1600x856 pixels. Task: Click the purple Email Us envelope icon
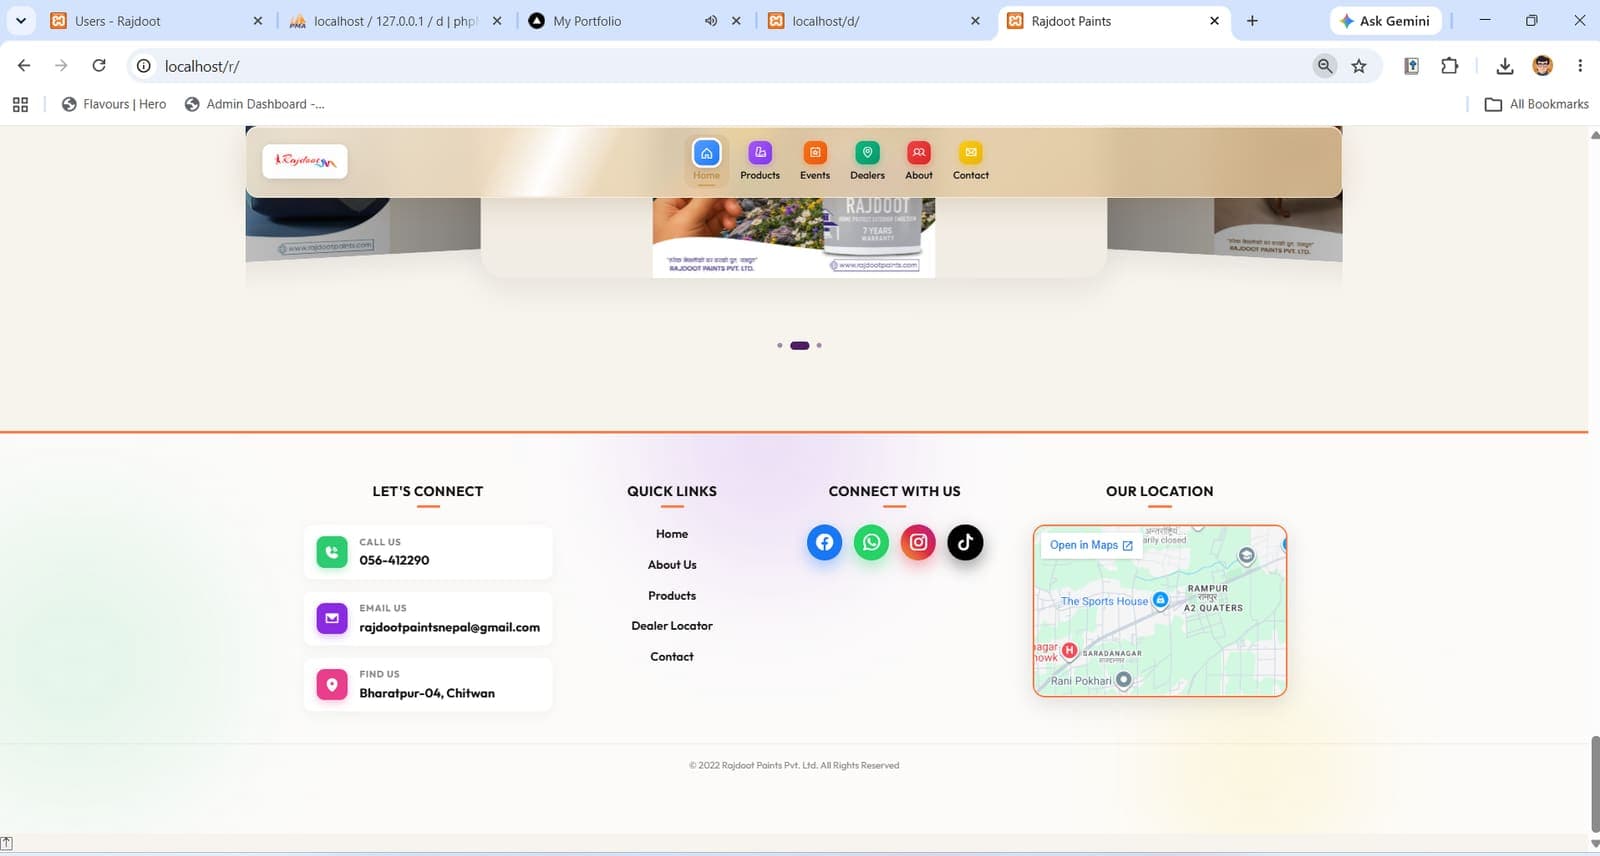pyautogui.click(x=332, y=618)
